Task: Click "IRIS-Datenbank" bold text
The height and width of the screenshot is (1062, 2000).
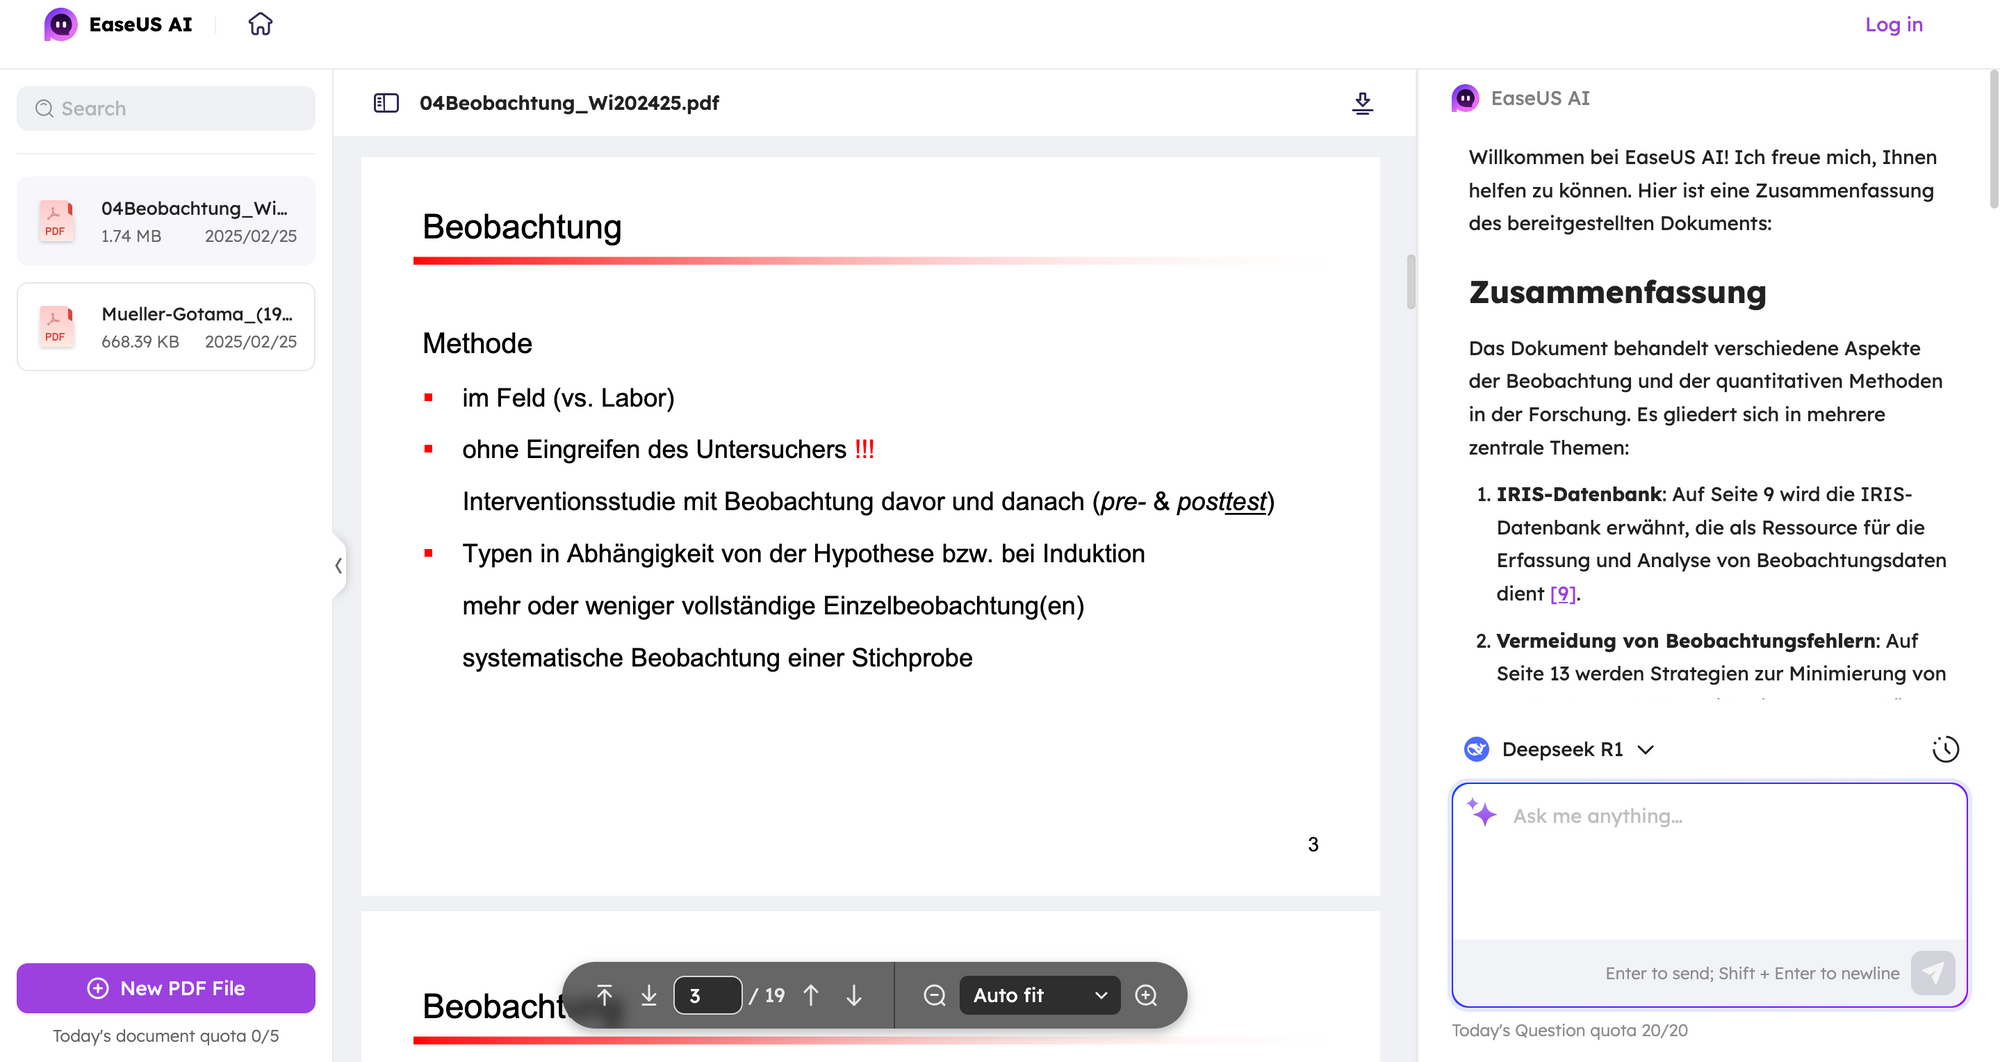Action: 1580,494
